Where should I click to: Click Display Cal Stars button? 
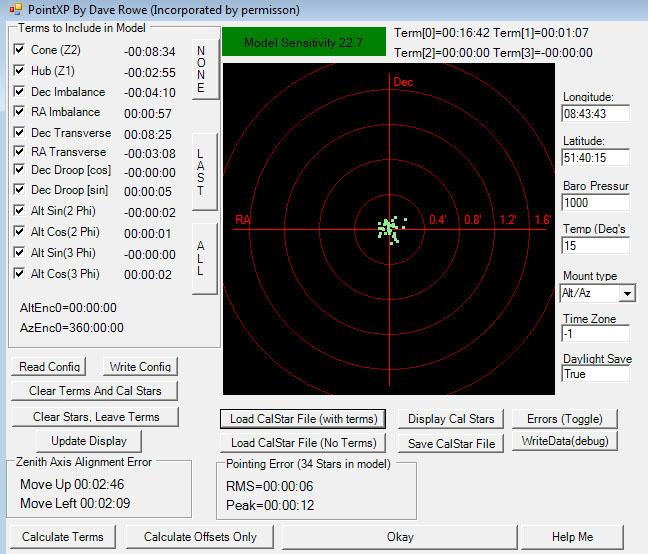451,419
